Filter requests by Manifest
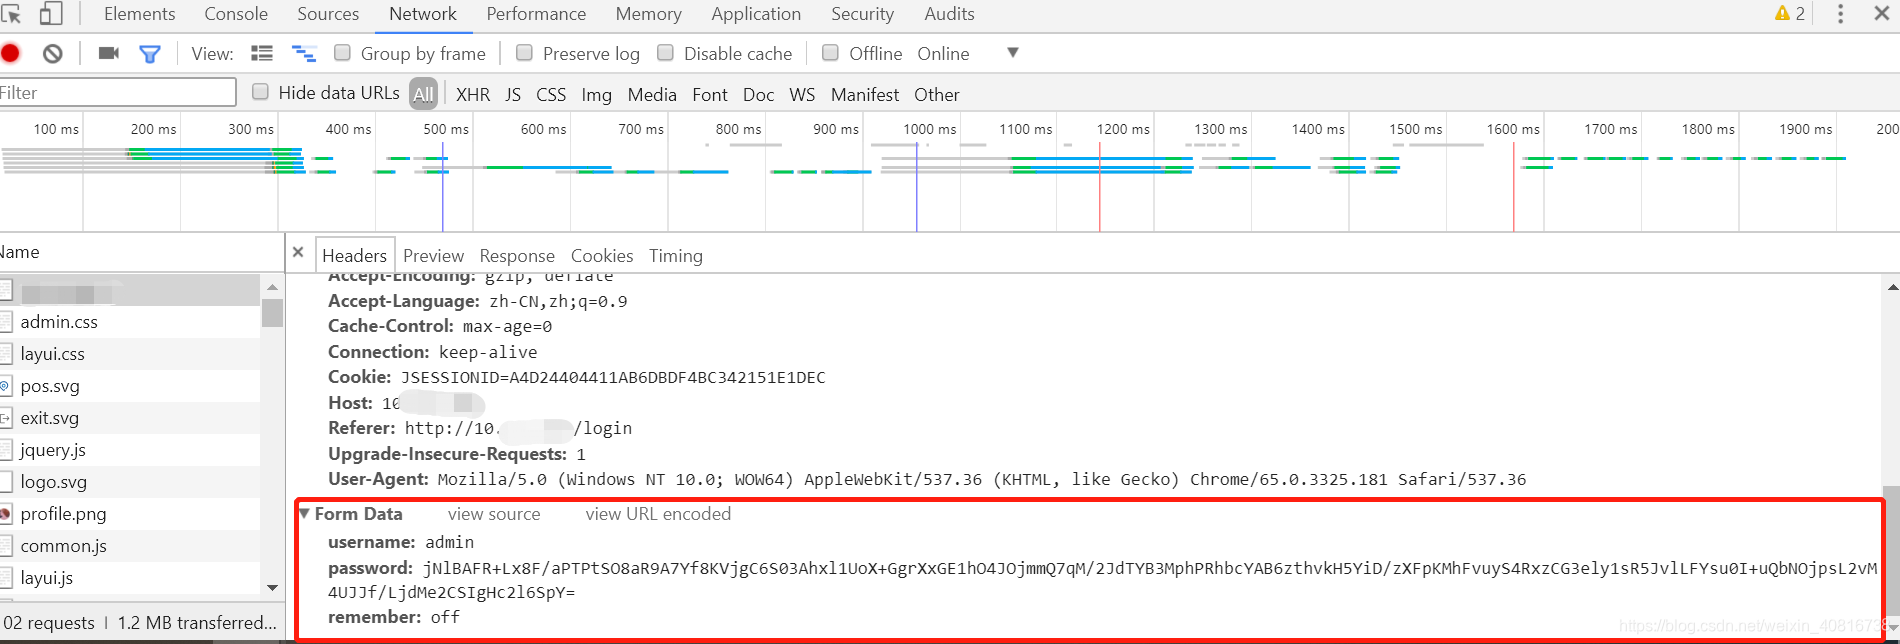 click(x=865, y=94)
